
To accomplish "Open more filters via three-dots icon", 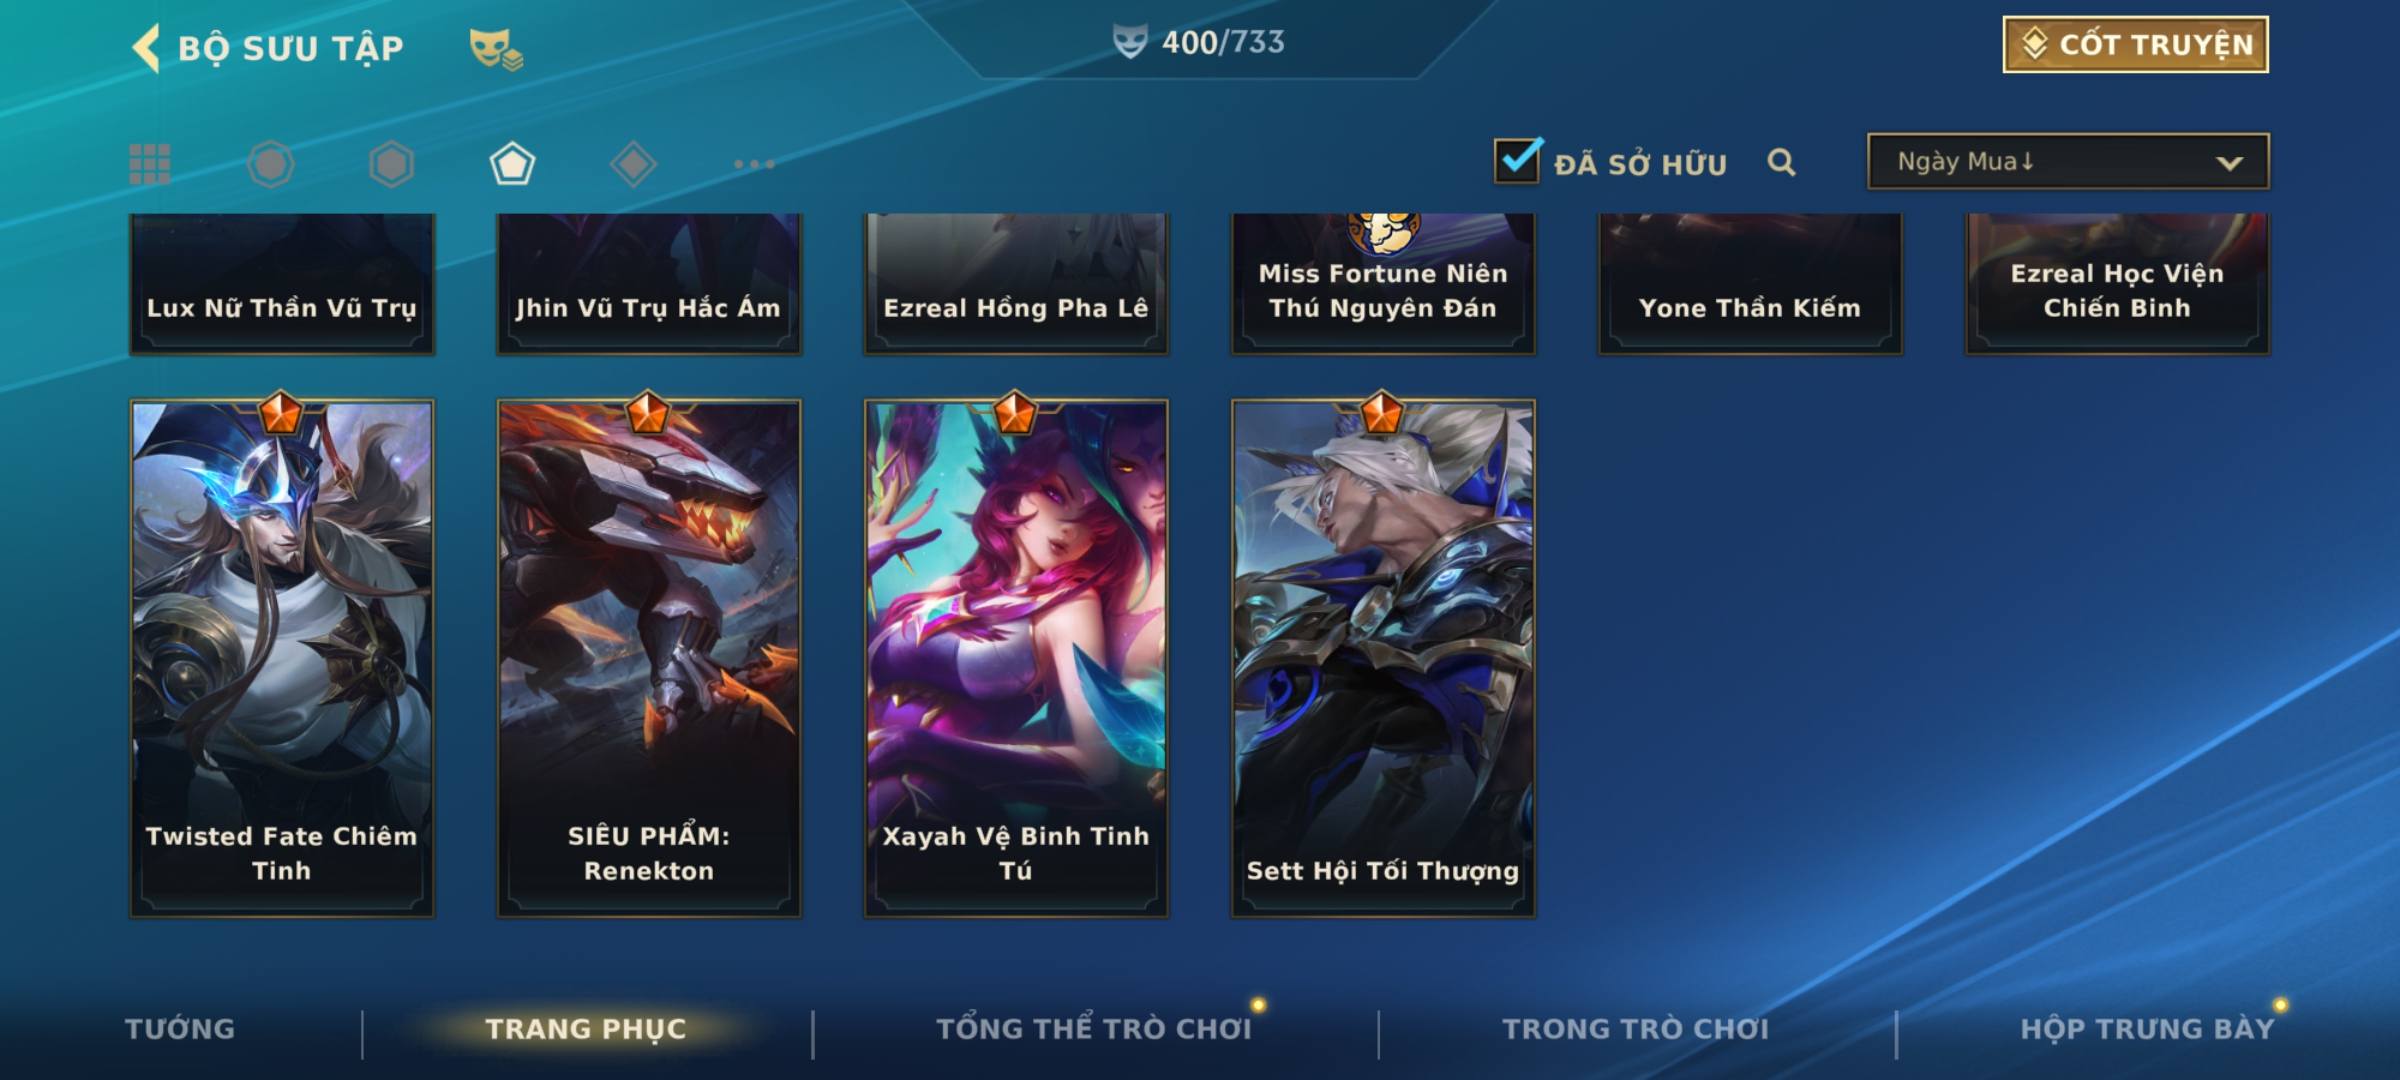I will point(754,164).
